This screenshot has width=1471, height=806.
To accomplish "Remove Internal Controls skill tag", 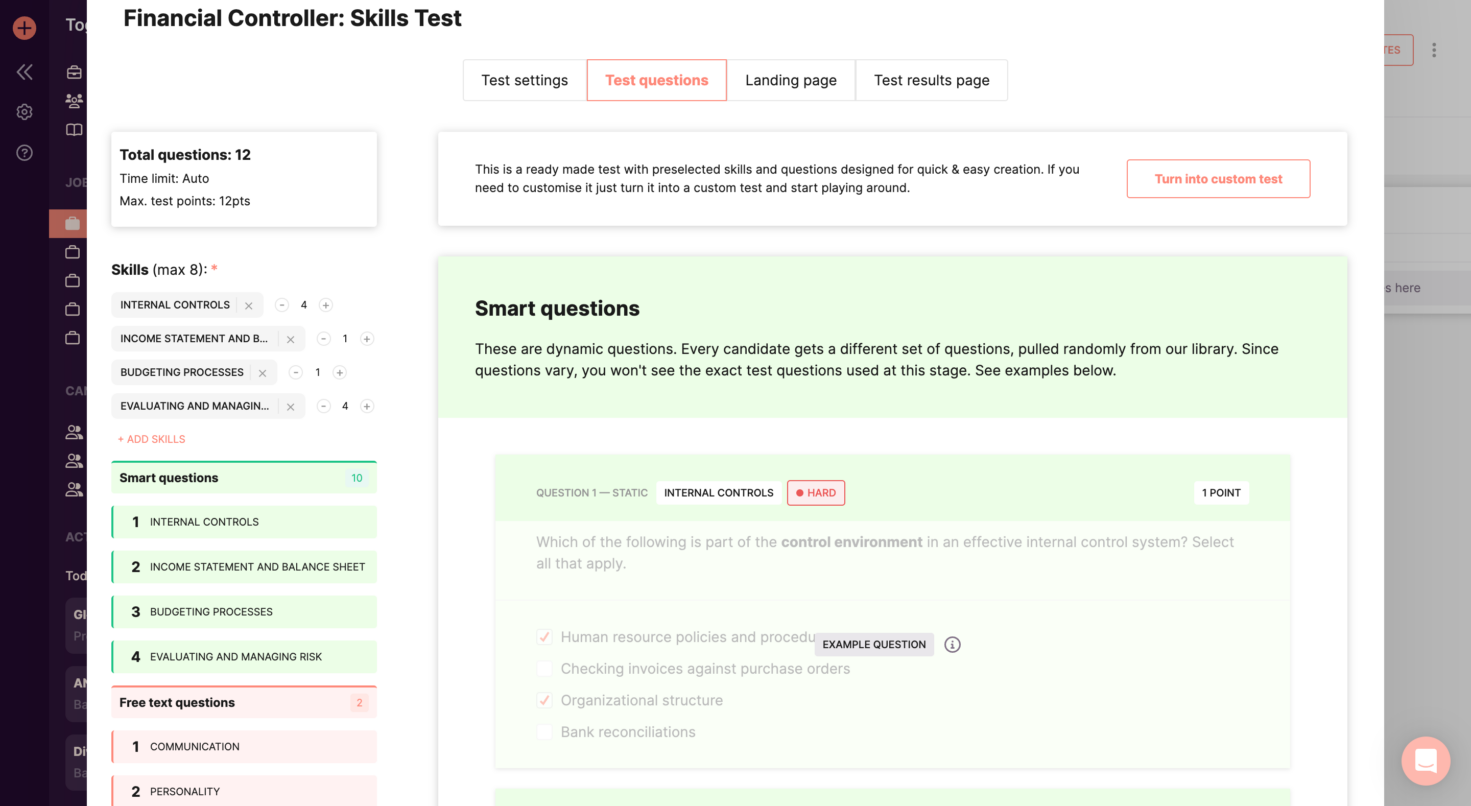I will (x=249, y=306).
